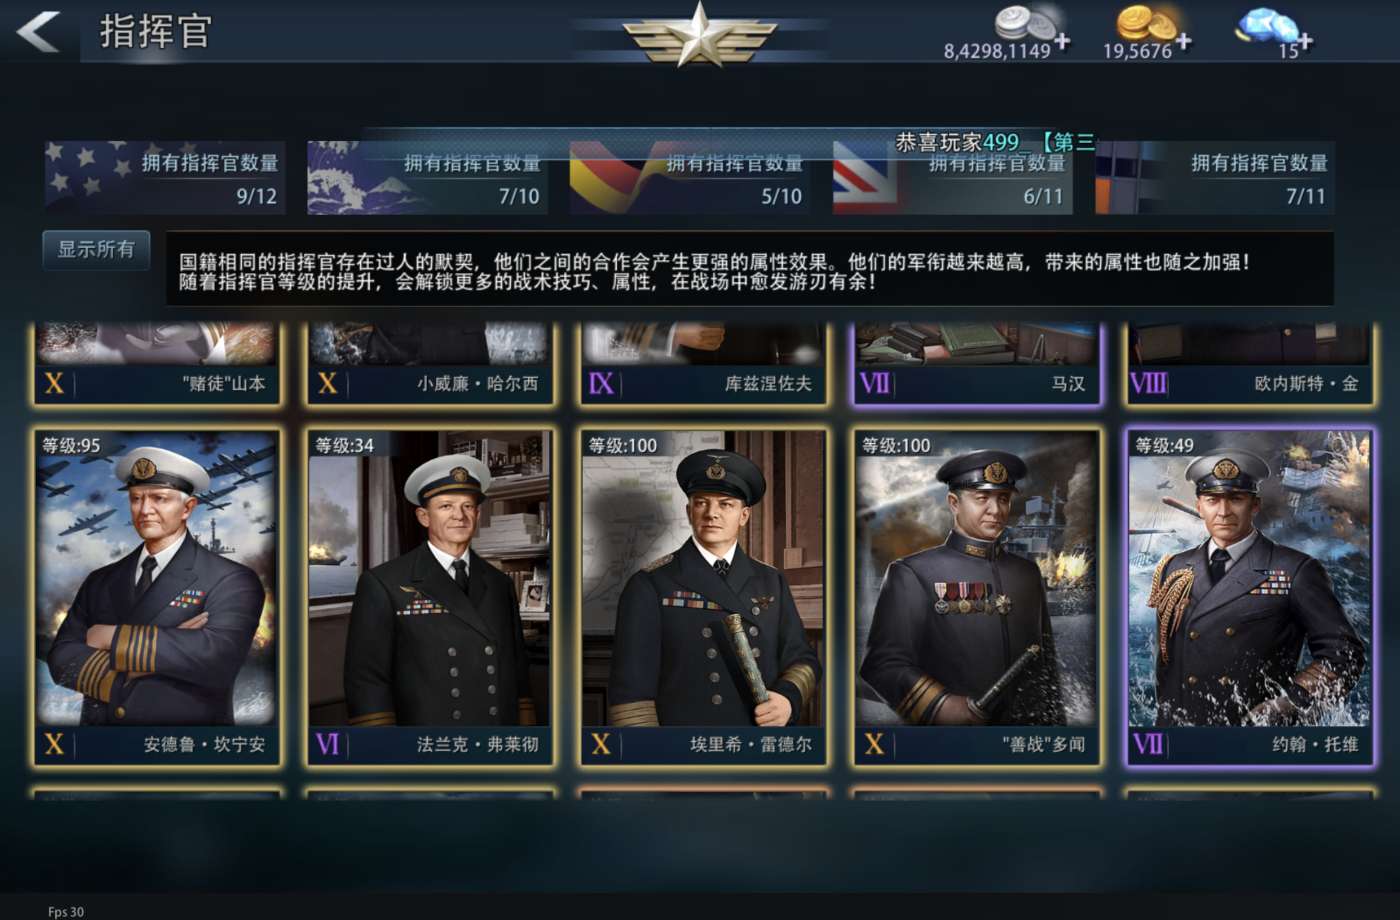This screenshot has height=920, width=1400.
Task: Open commander 法兰克·弗莱彻 card
Action: click(x=429, y=596)
